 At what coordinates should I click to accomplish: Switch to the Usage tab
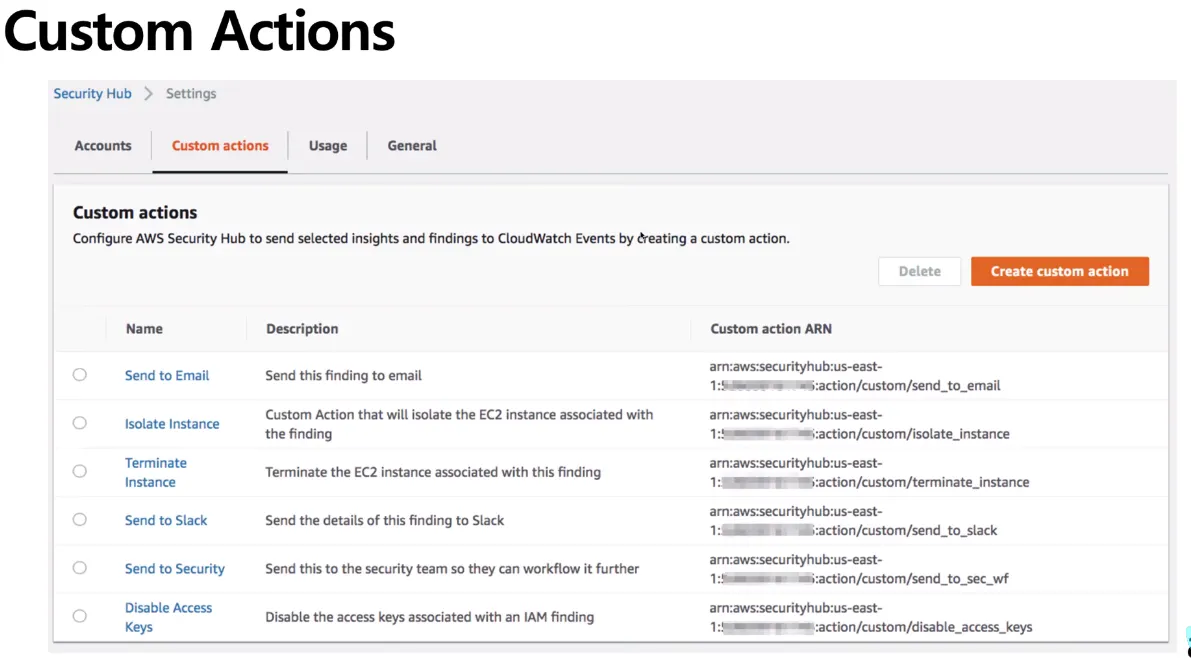pyautogui.click(x=328, y=146)
